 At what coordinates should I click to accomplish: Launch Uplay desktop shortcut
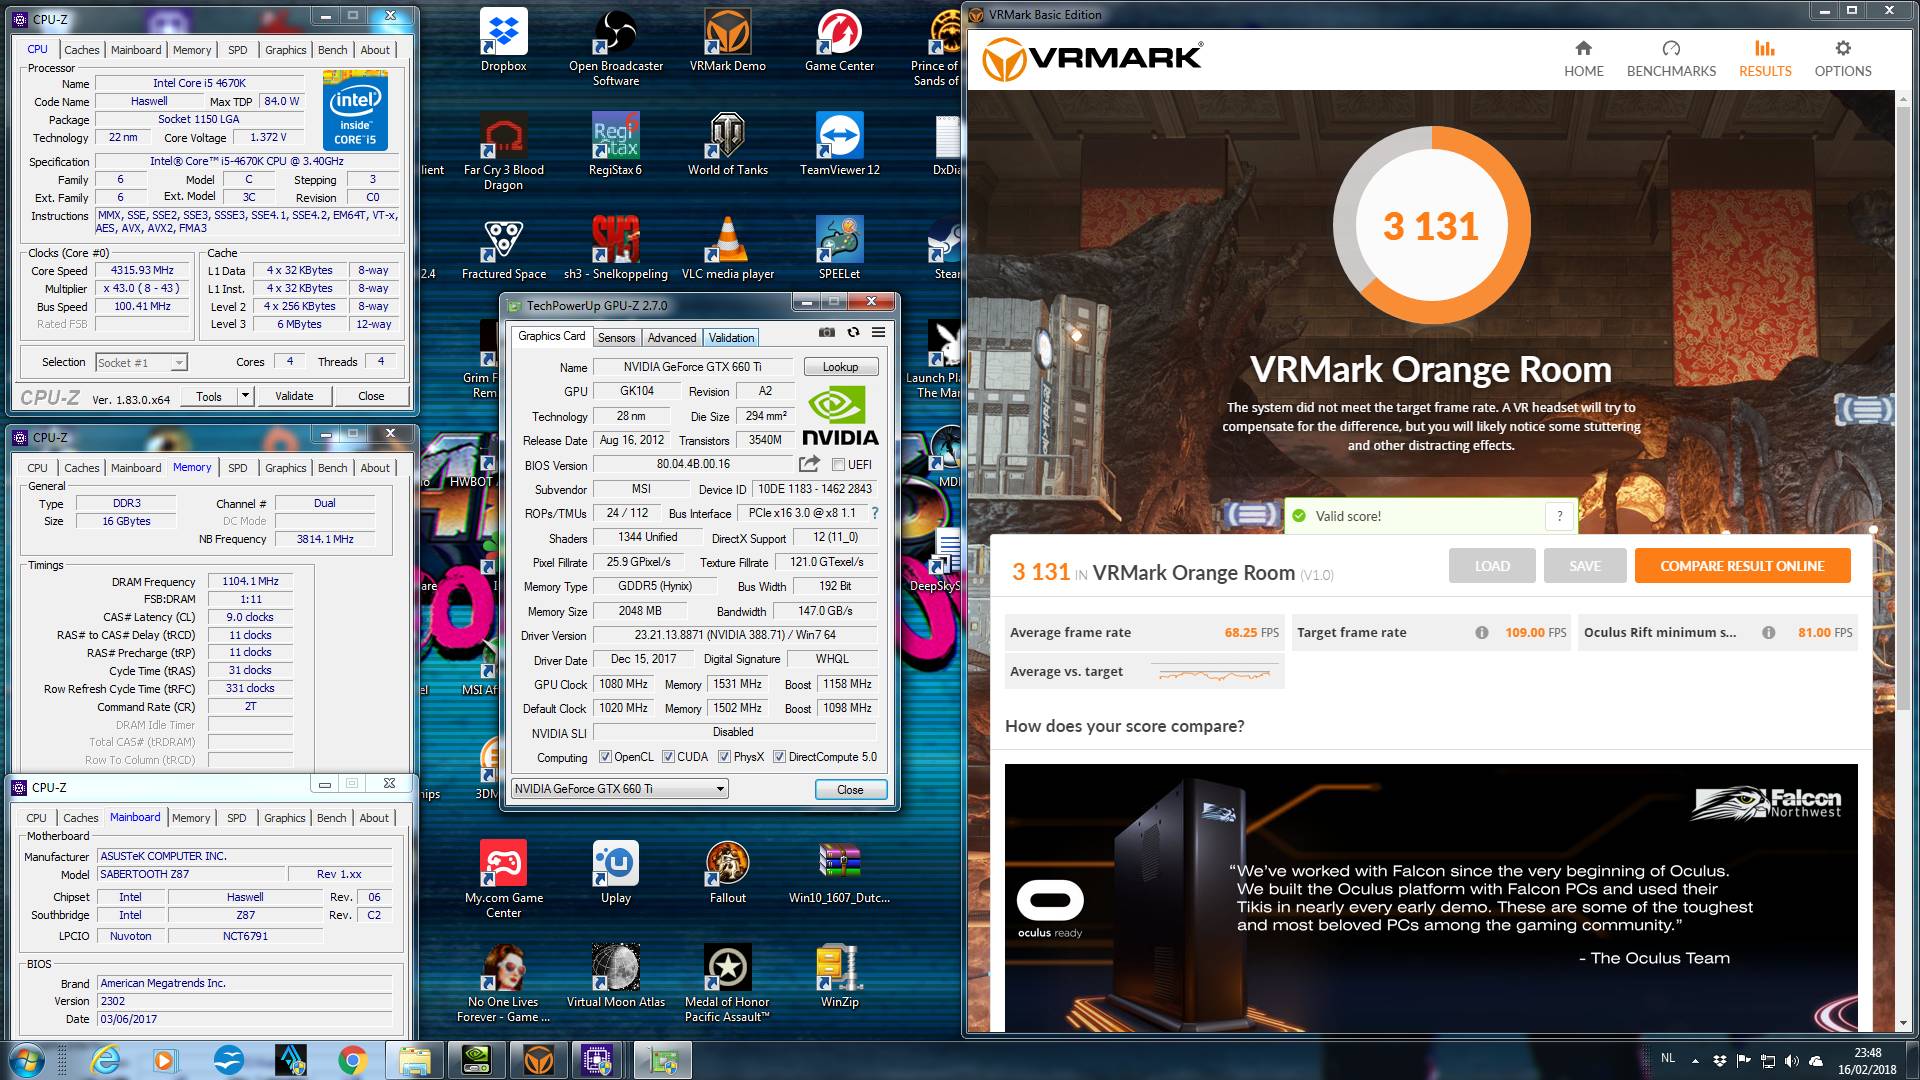pos(615,872)
